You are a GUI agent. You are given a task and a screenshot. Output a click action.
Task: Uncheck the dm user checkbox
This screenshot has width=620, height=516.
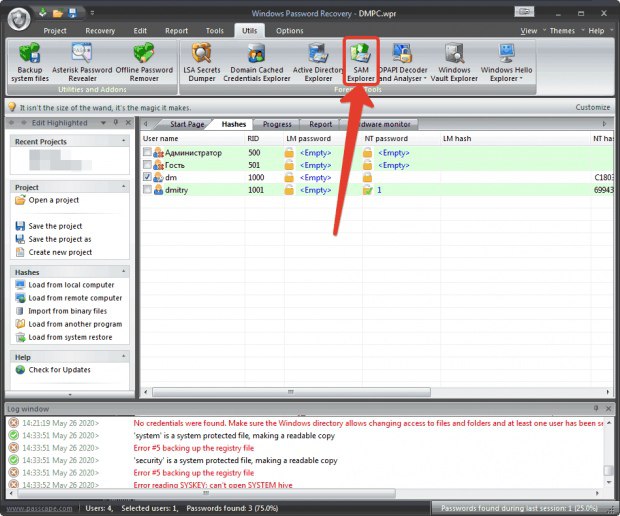pos(147,177)
